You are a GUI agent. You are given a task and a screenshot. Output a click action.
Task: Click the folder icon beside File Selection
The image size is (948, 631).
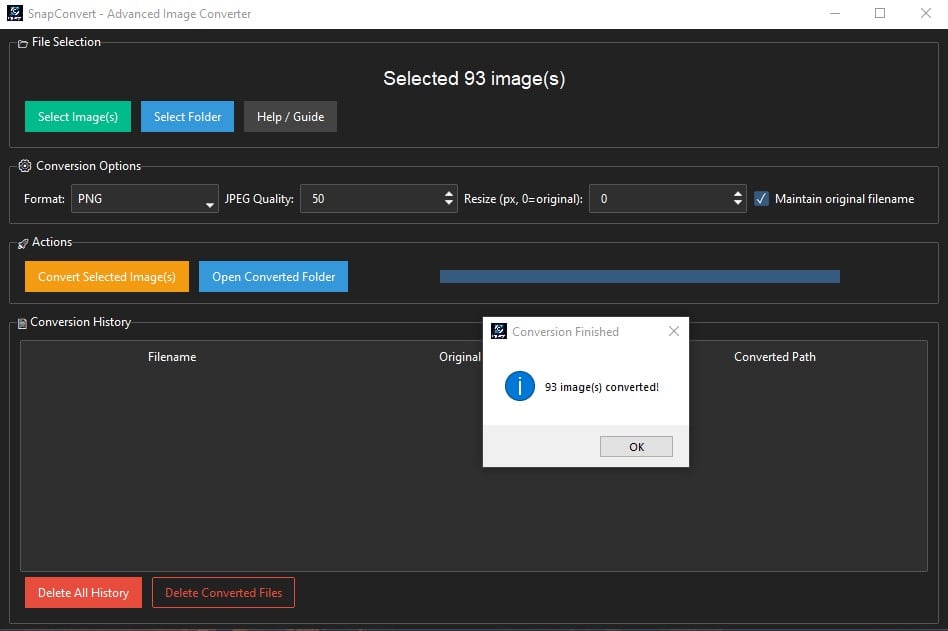click(x=23, y=44)
